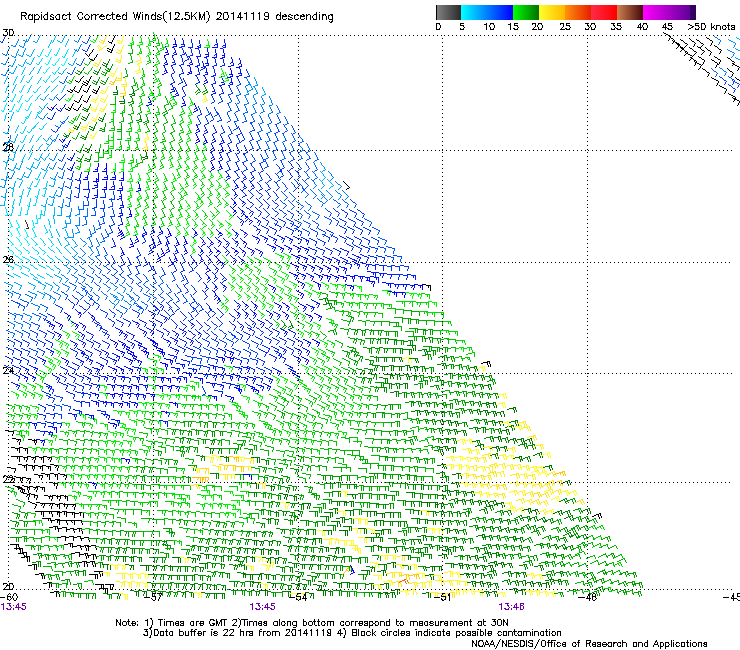
Task: Click the latitude label 20
Action: (x=8, y=587)
